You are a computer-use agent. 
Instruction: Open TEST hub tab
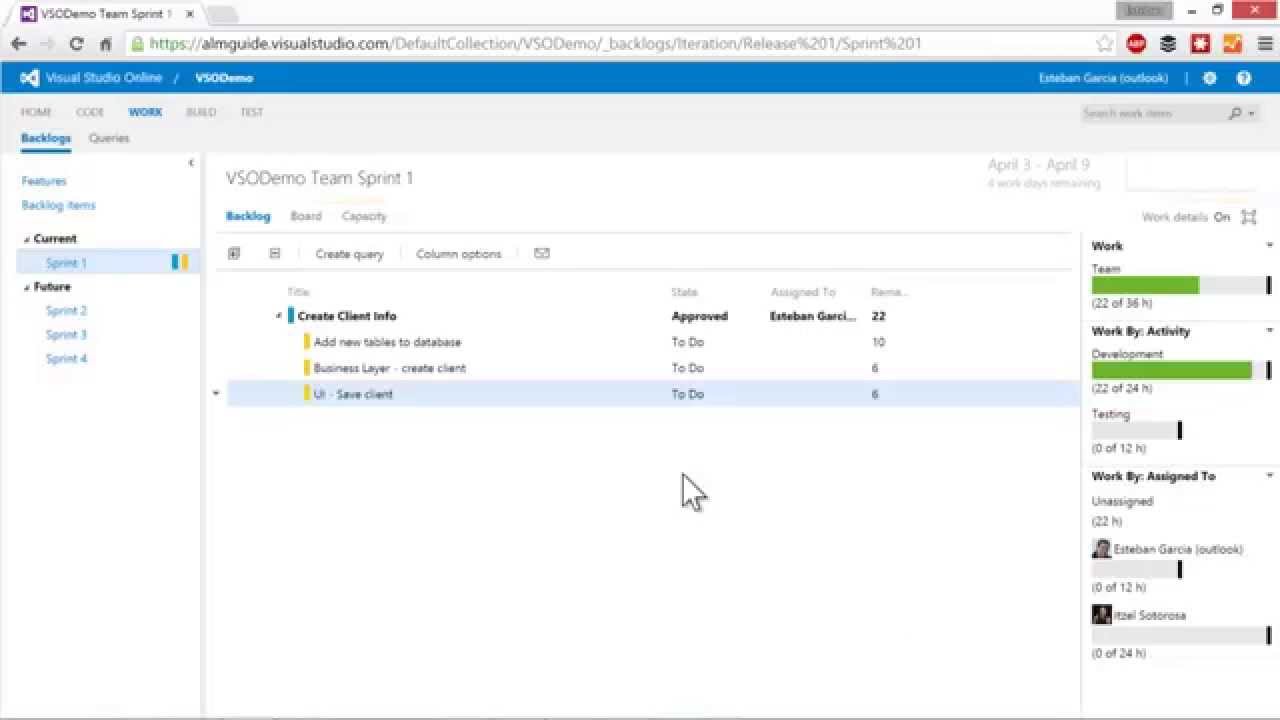point(252,112)
